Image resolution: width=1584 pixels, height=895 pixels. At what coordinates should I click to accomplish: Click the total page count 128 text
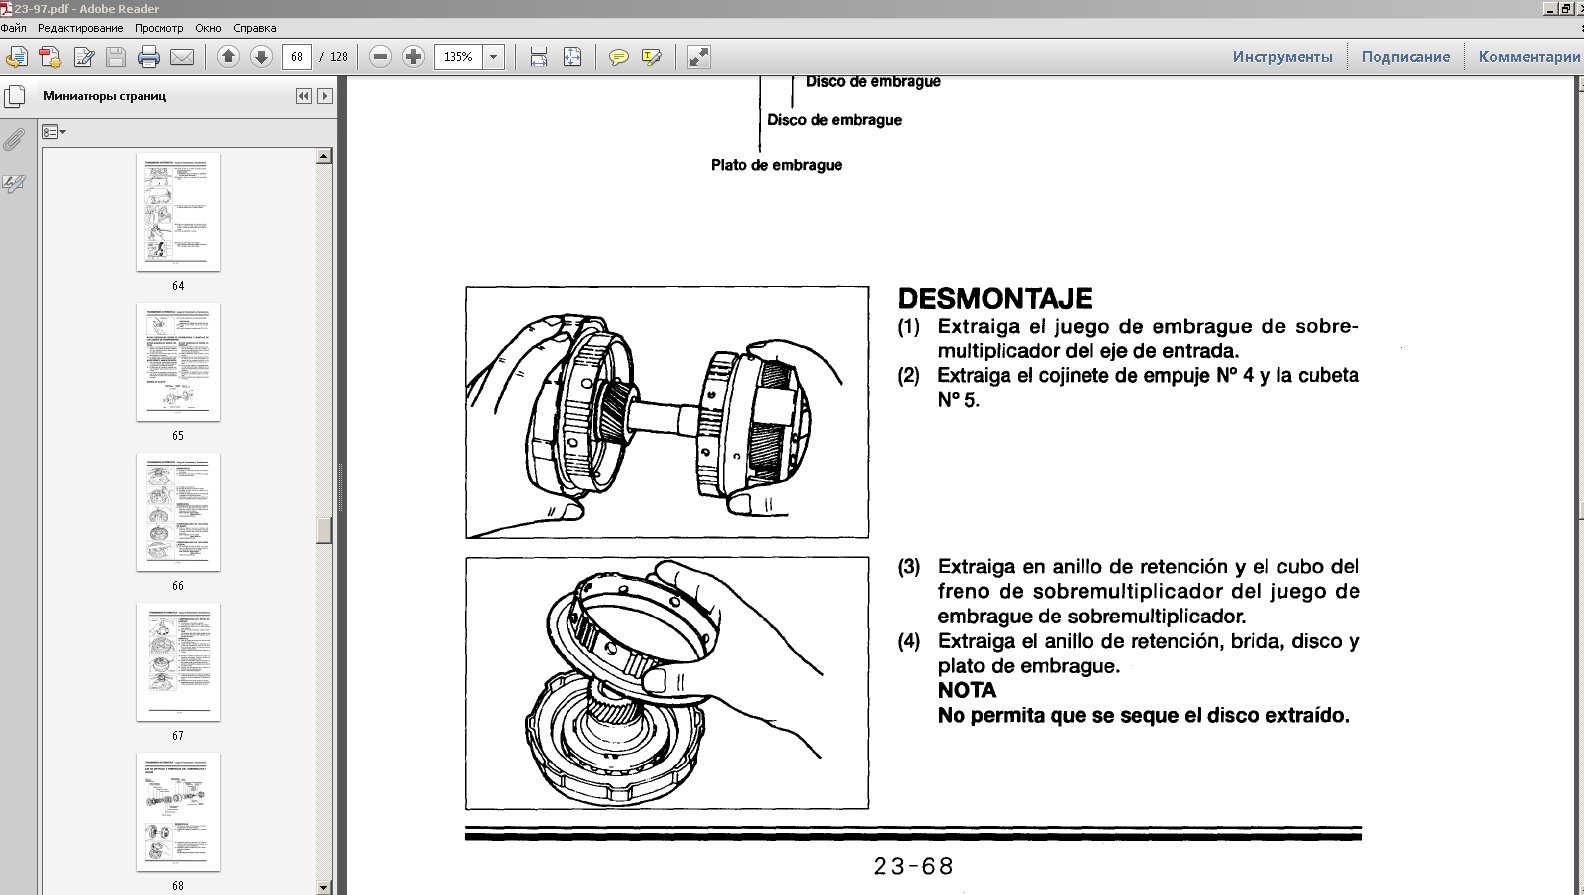click(x=339, y=57)
